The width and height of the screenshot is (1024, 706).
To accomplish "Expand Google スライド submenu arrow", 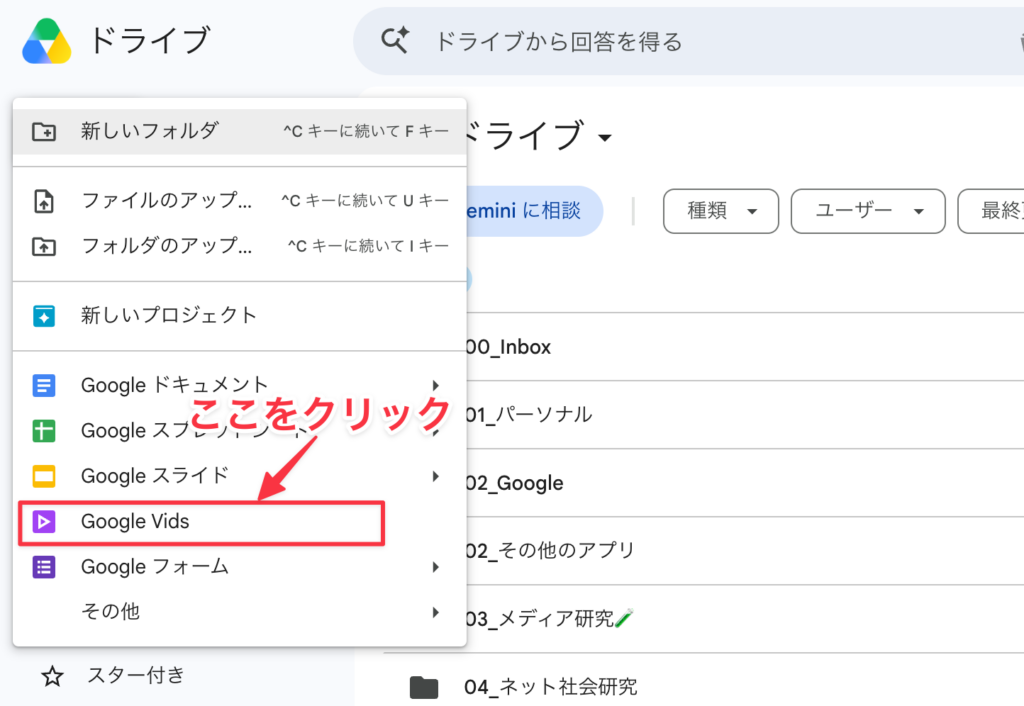I will click(436, 476).
